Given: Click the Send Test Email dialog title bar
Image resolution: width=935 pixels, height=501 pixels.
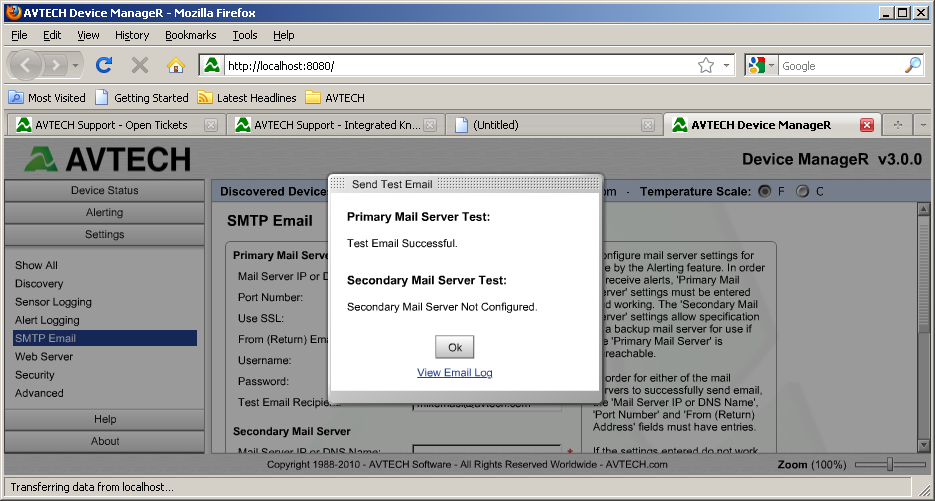Looking at the screenshot, I should 465,184.
